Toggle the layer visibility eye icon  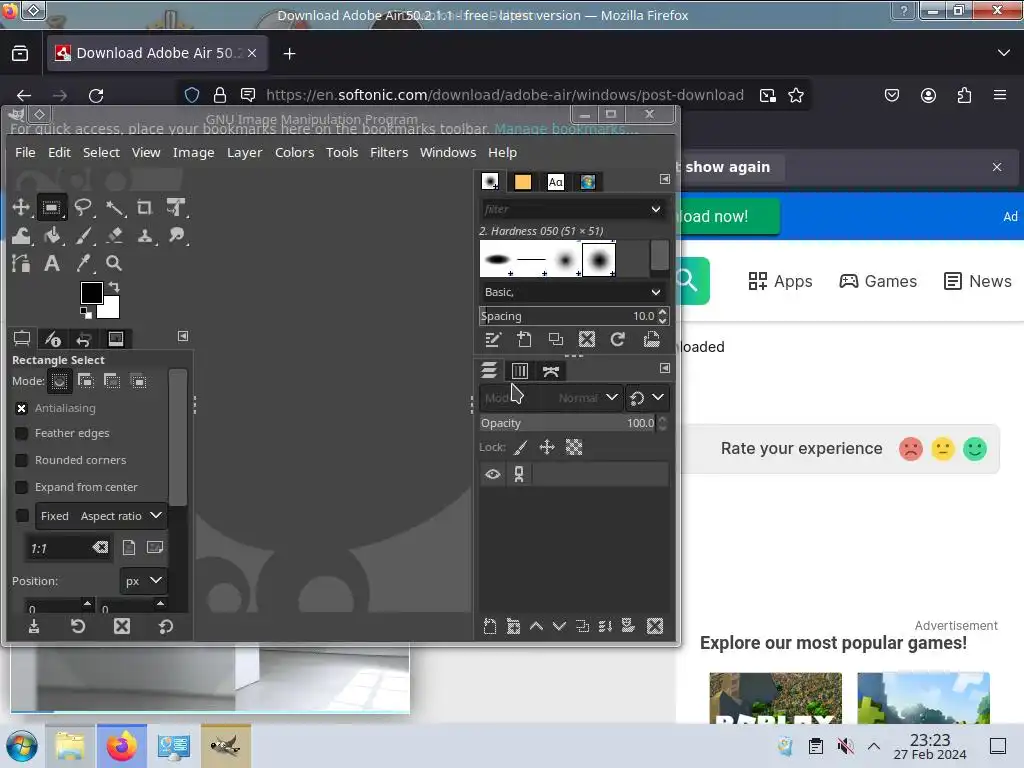coord(492,474)
